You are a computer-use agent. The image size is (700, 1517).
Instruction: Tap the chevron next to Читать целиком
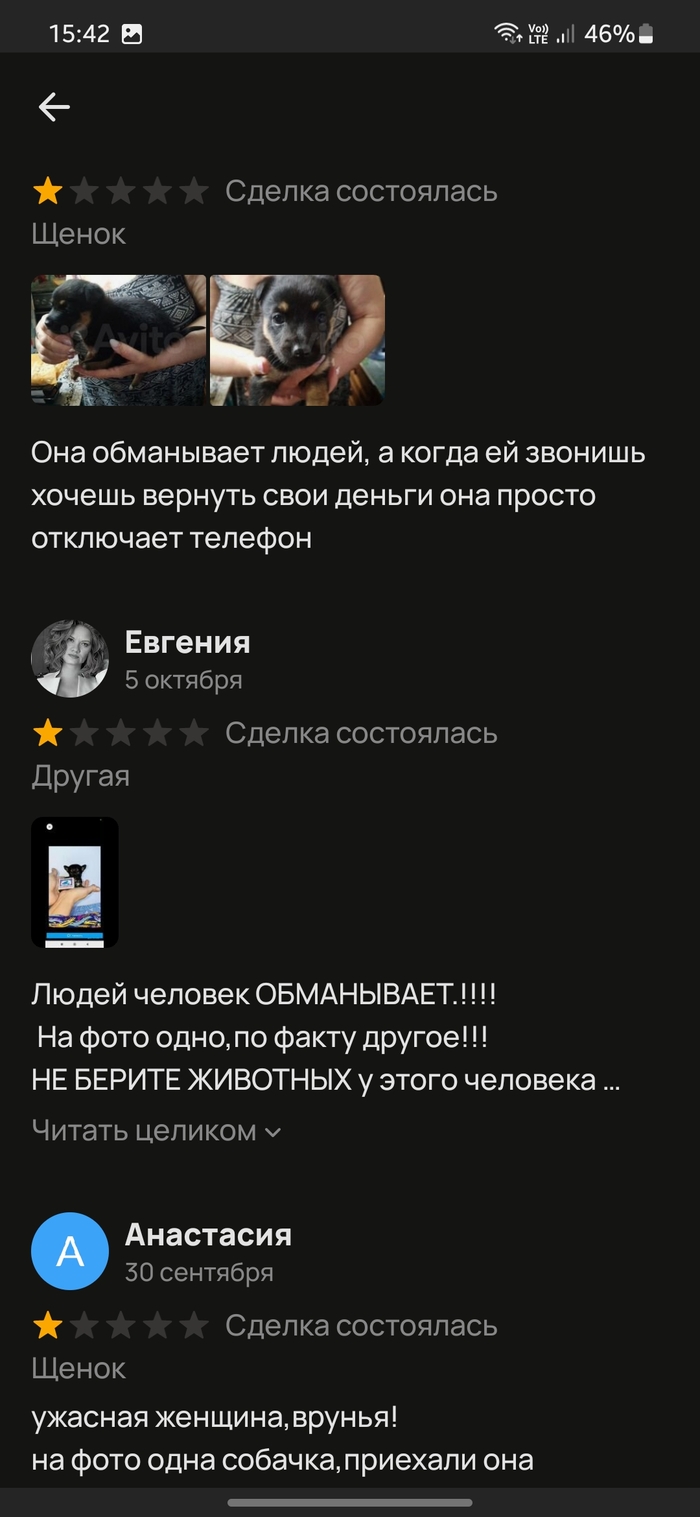tap(272, 1133)
